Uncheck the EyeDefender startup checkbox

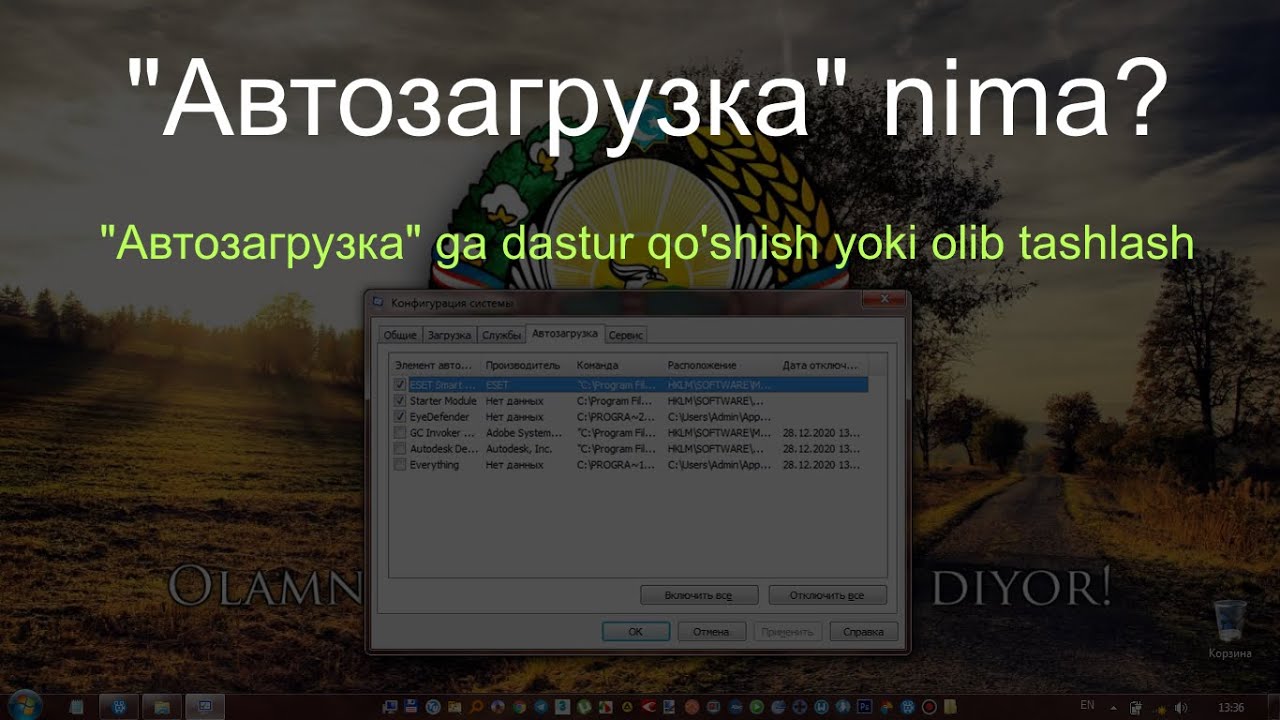400,417
